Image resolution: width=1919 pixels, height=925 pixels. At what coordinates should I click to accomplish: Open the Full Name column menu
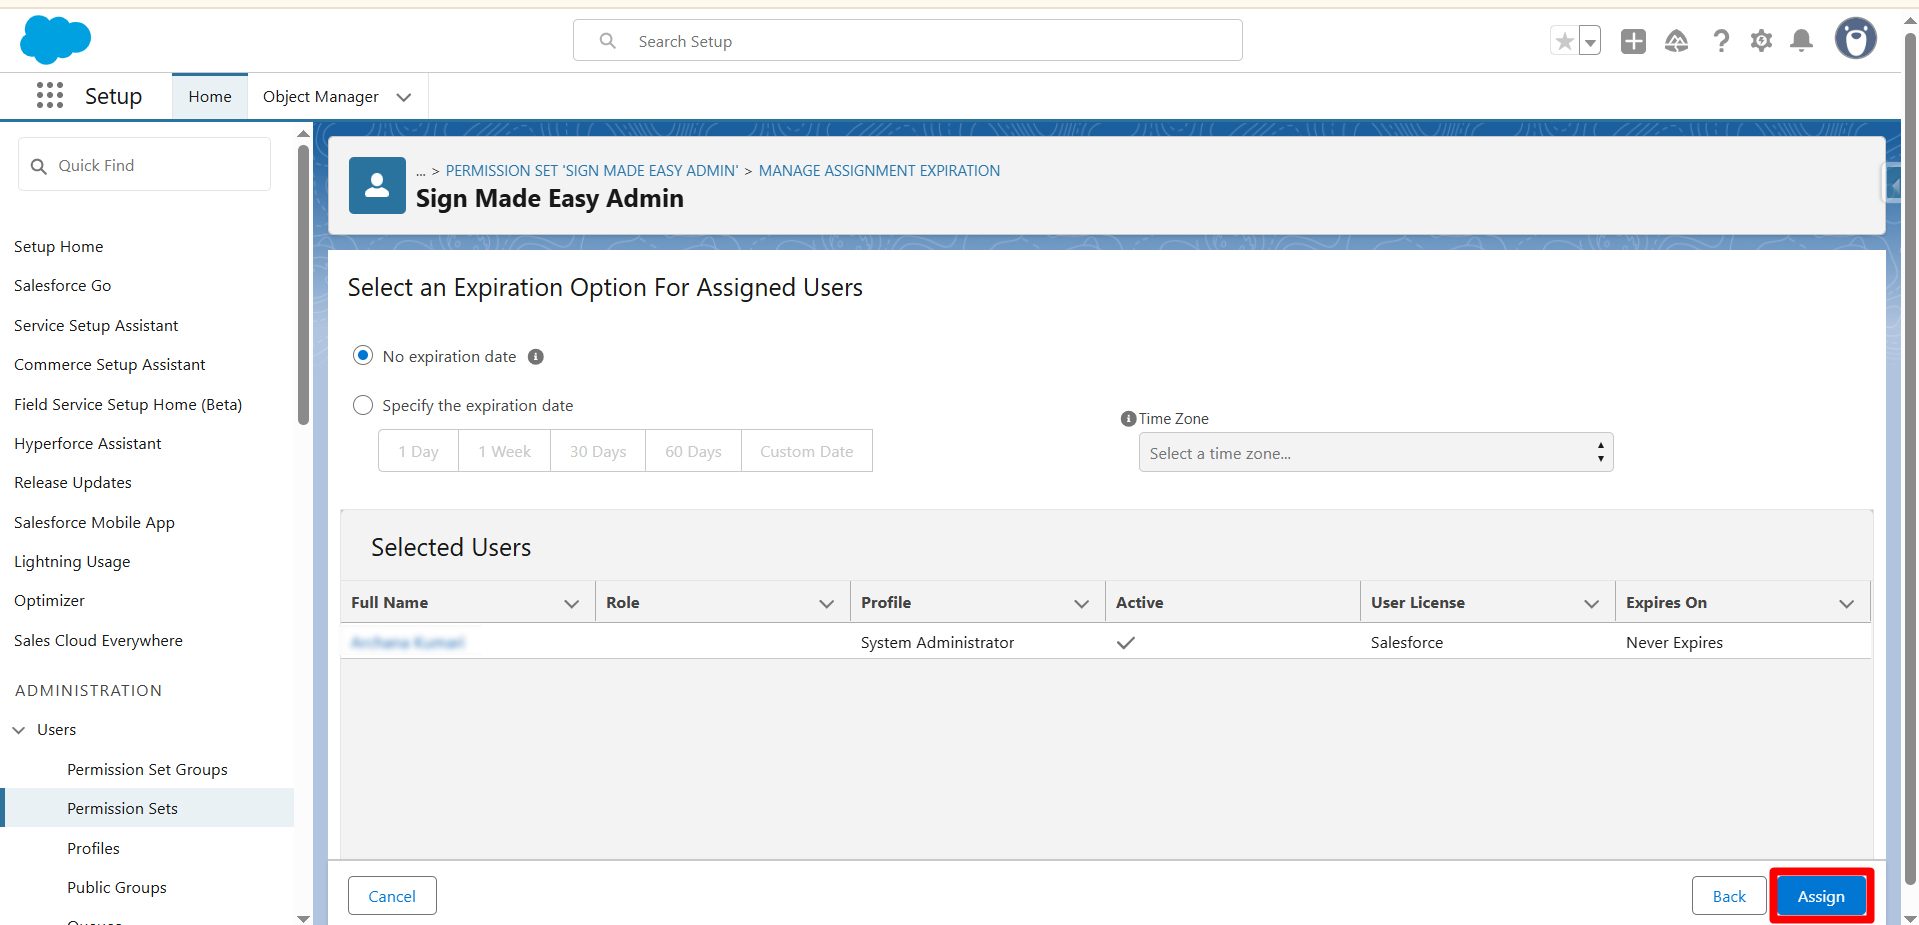(572, 603)
